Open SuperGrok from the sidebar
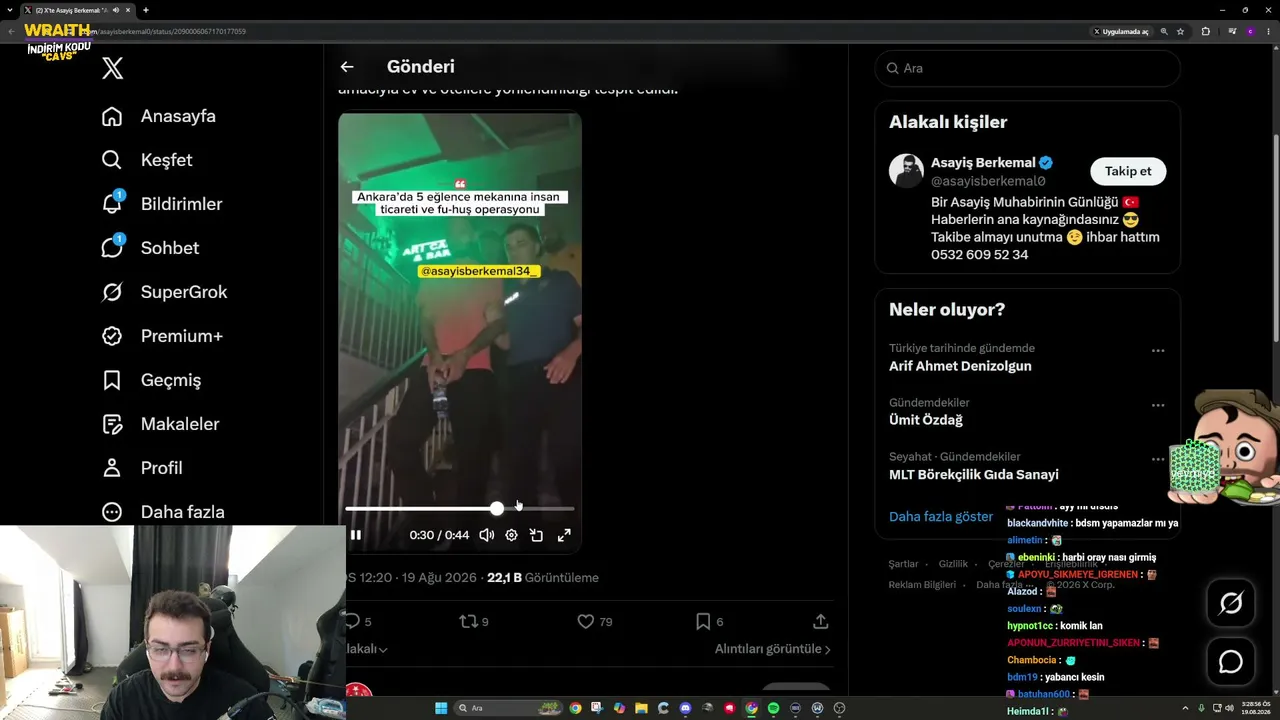The image size is (1280, 720). (x=164, y=292)
